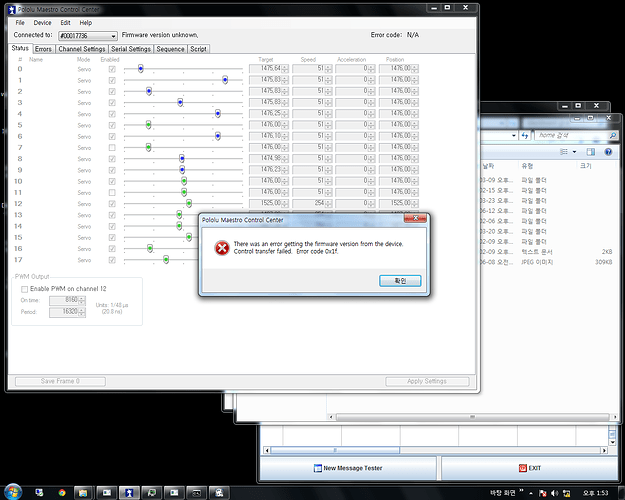This screenshot has width=625, height=500.
Task: Click the New Message Tester button
Action: 346,467
